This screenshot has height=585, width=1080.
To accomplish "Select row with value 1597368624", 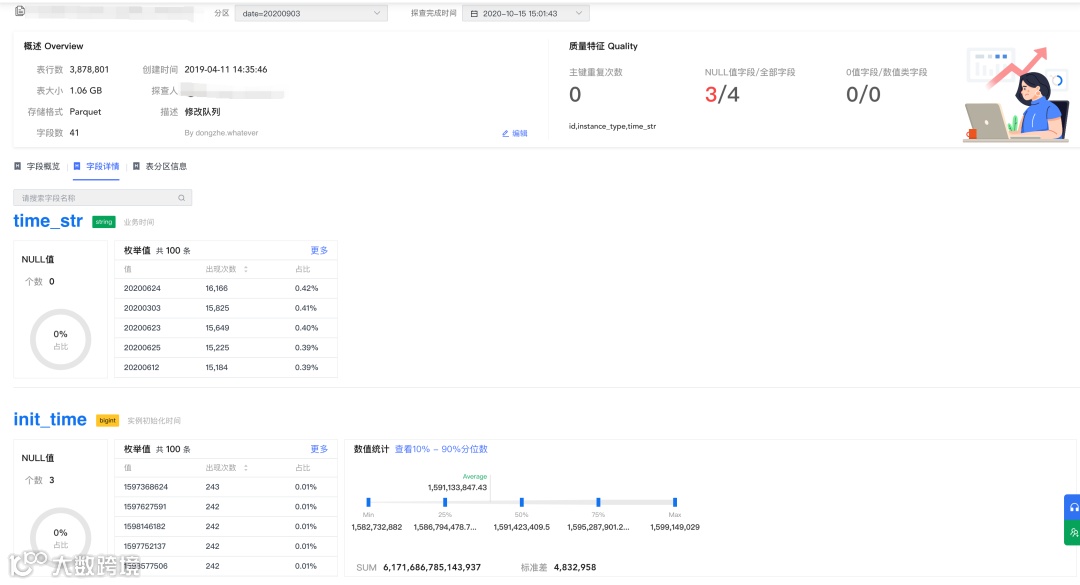I will click(x=226, y=486).
